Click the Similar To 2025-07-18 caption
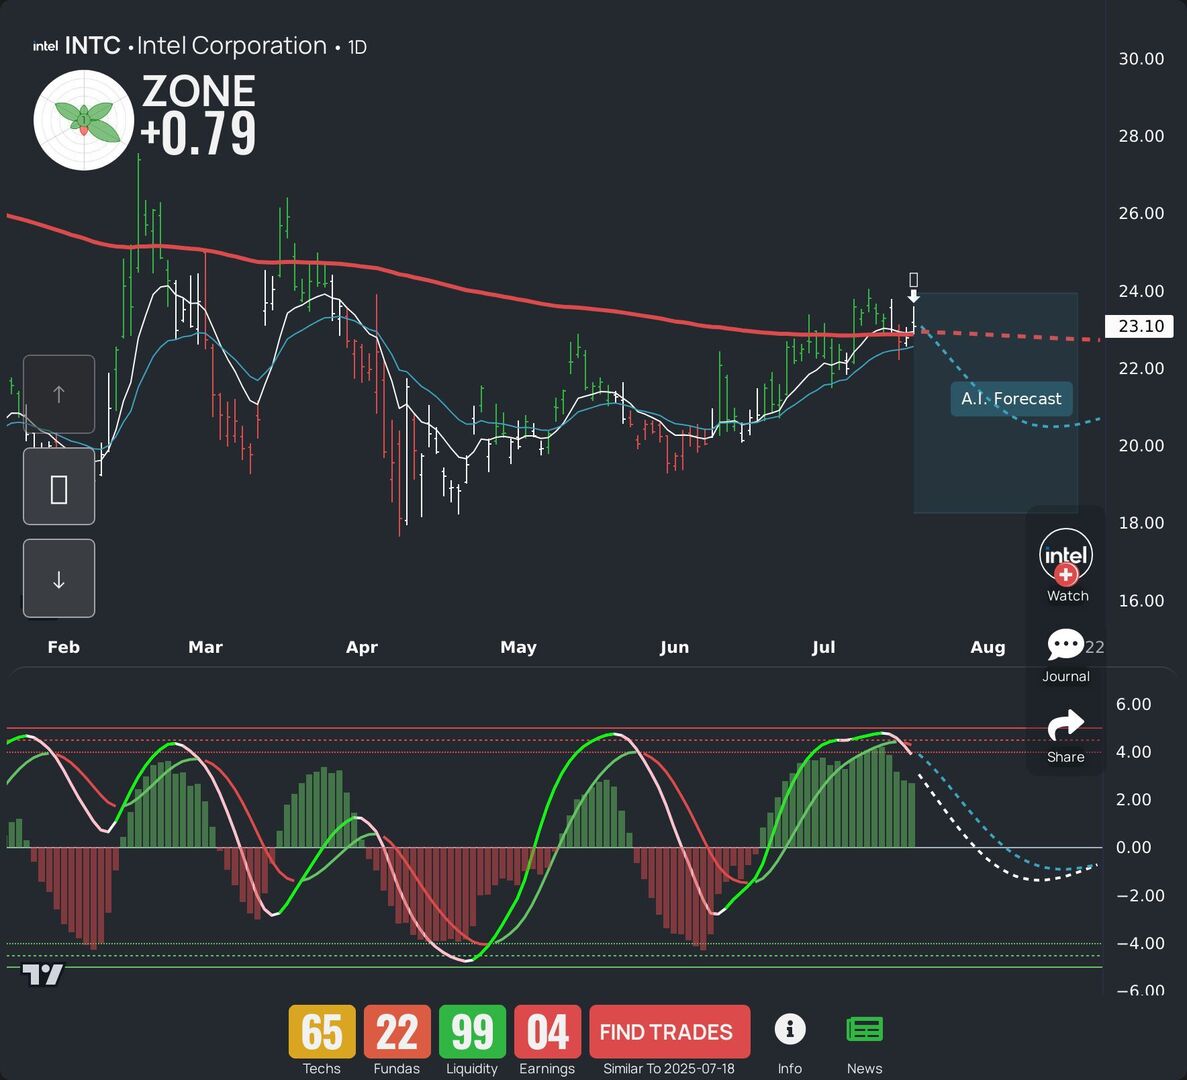Image resolution: width=1187 pixels, height=1080 pixels. (668, 1069)
